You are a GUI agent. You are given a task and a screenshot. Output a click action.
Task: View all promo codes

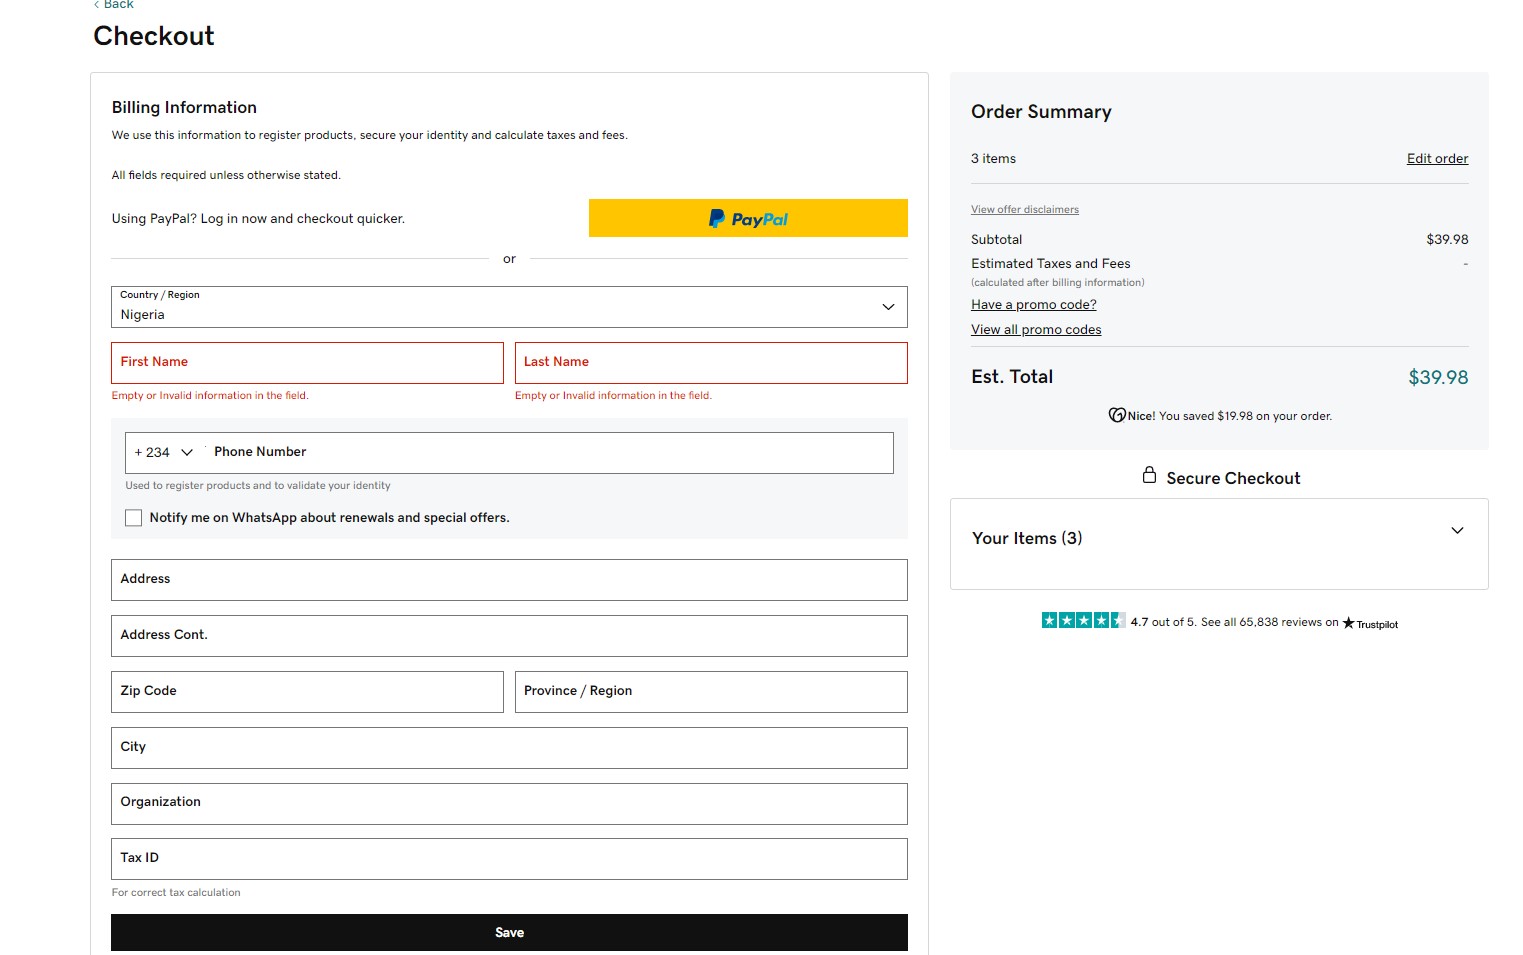point(1036,328)
